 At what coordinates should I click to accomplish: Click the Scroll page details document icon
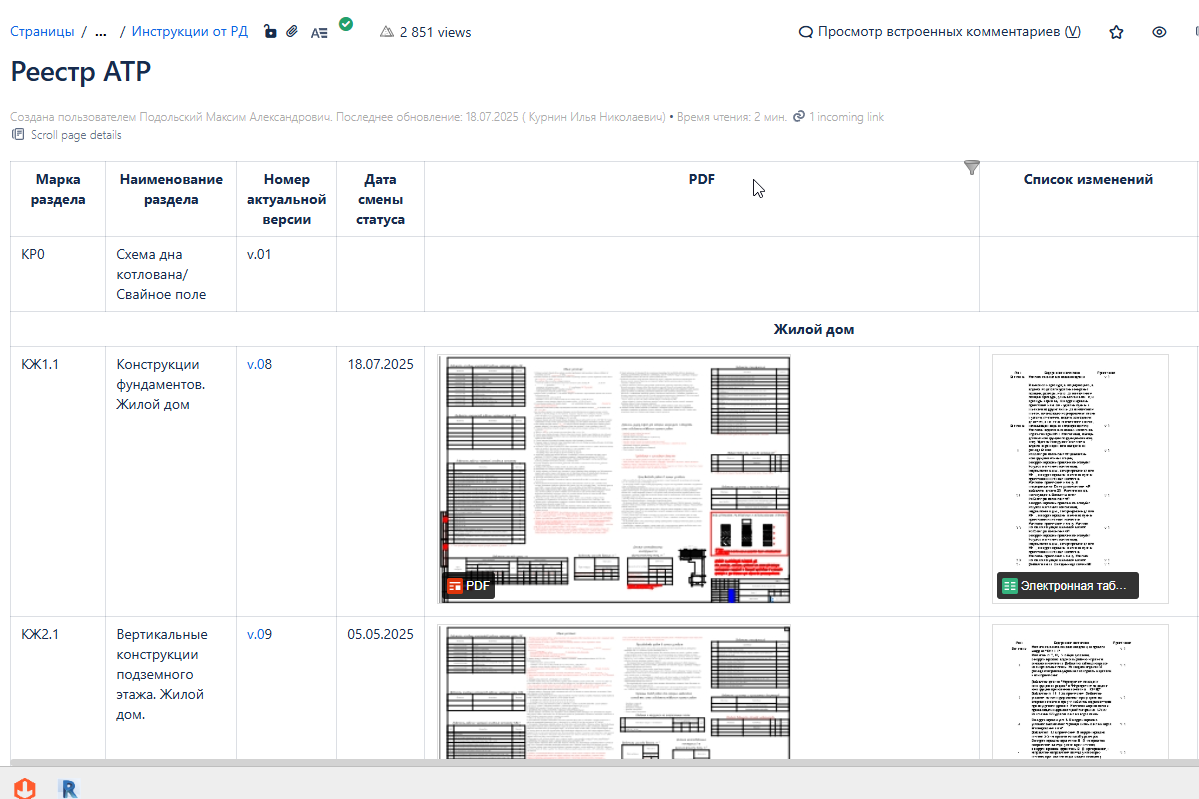18,135
